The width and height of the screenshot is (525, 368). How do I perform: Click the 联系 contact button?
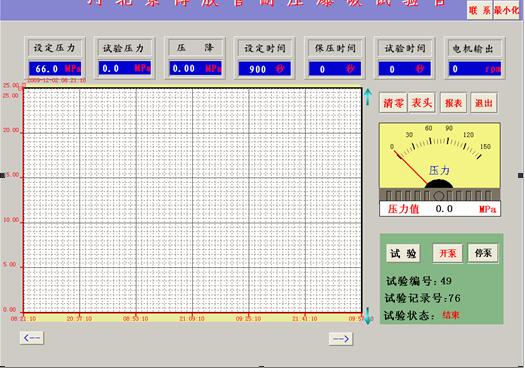(479, 10)
